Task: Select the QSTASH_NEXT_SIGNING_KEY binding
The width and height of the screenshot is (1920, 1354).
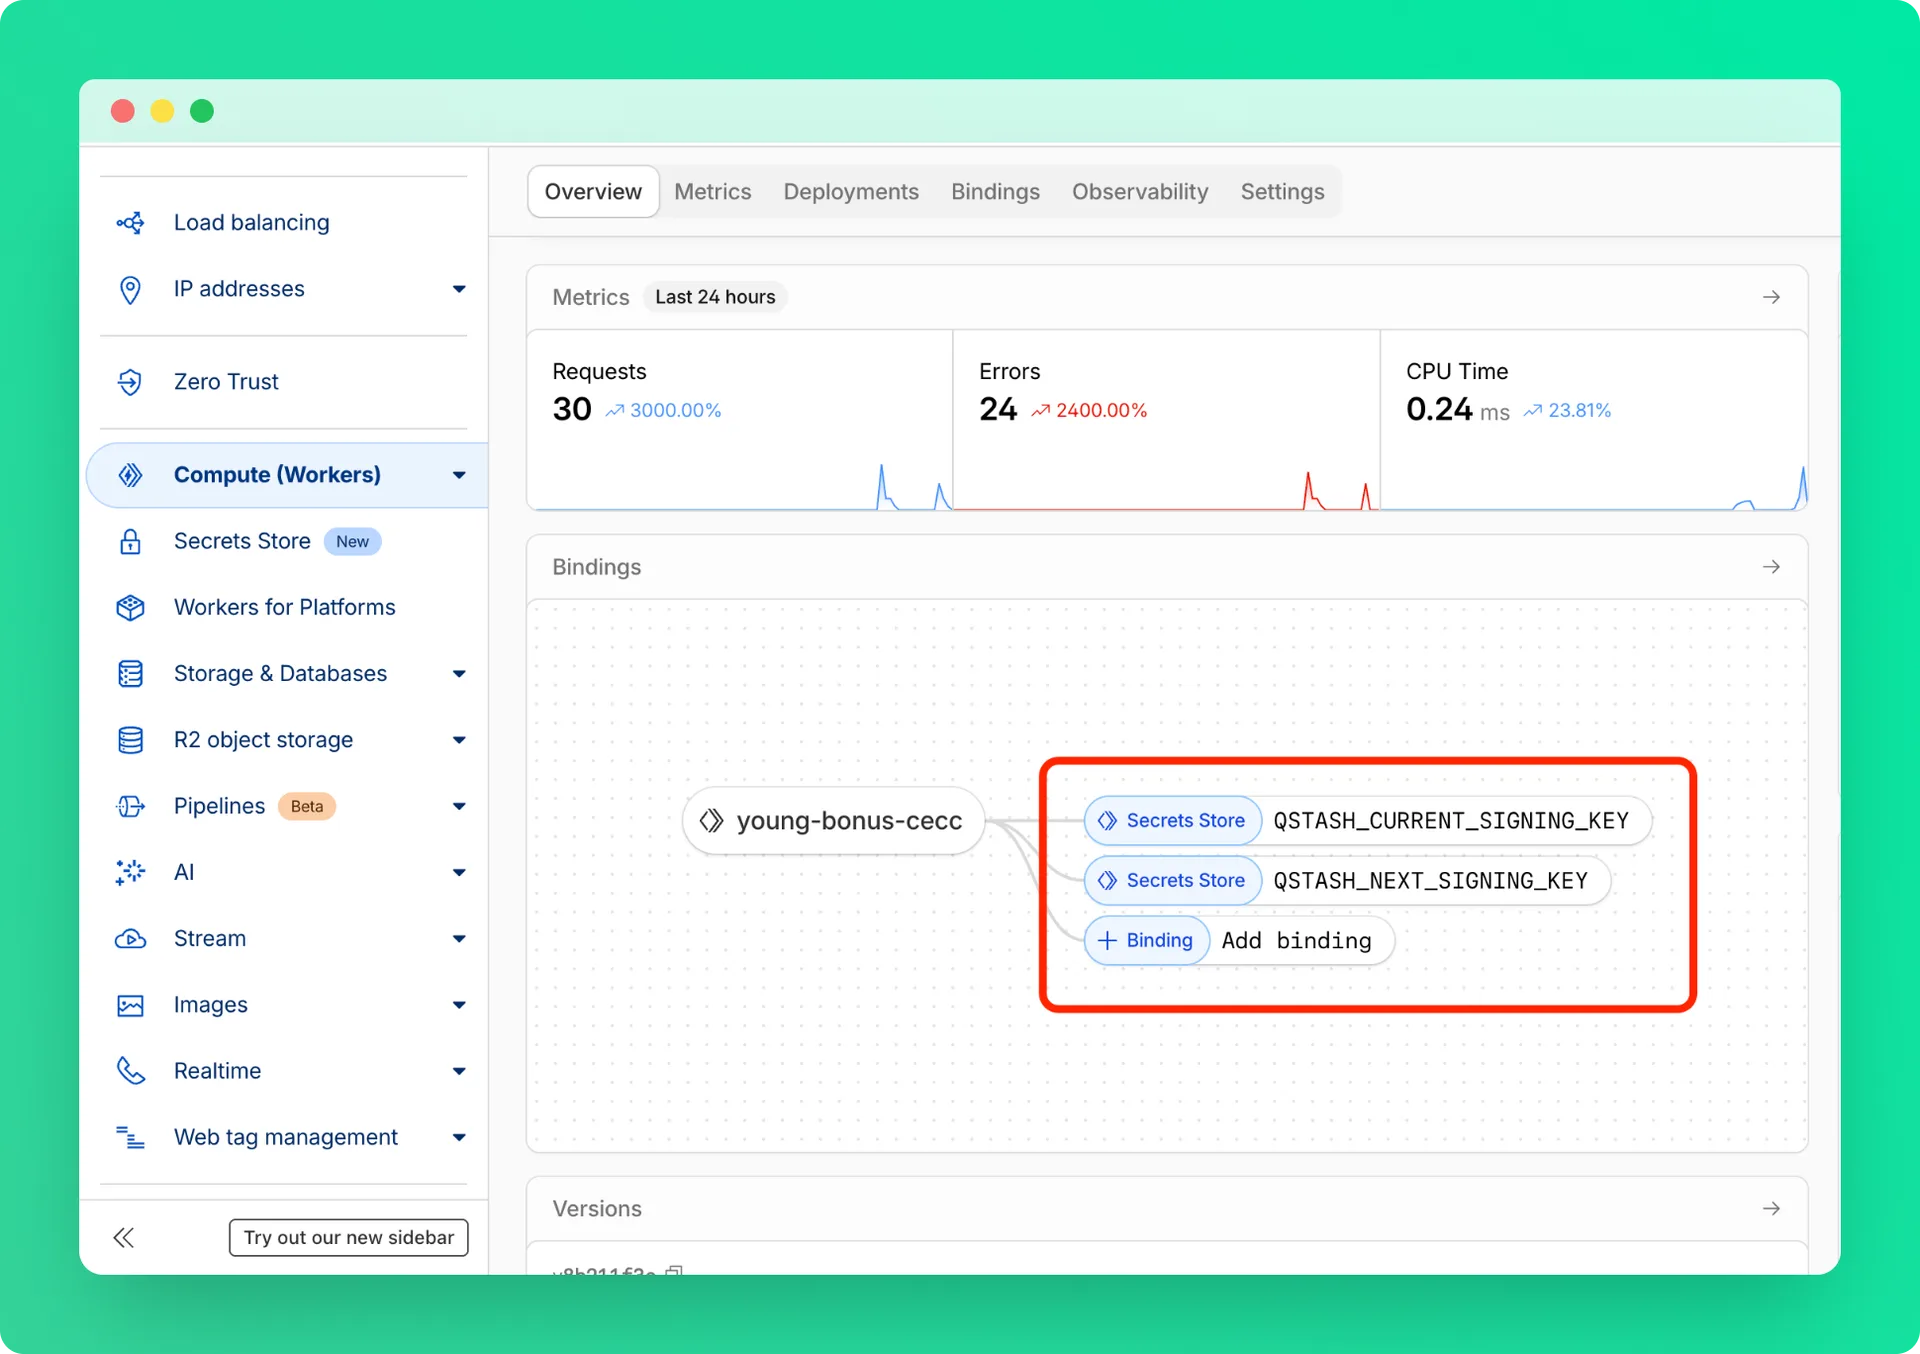Action: pyautogui.click(x=1347, y=881)
